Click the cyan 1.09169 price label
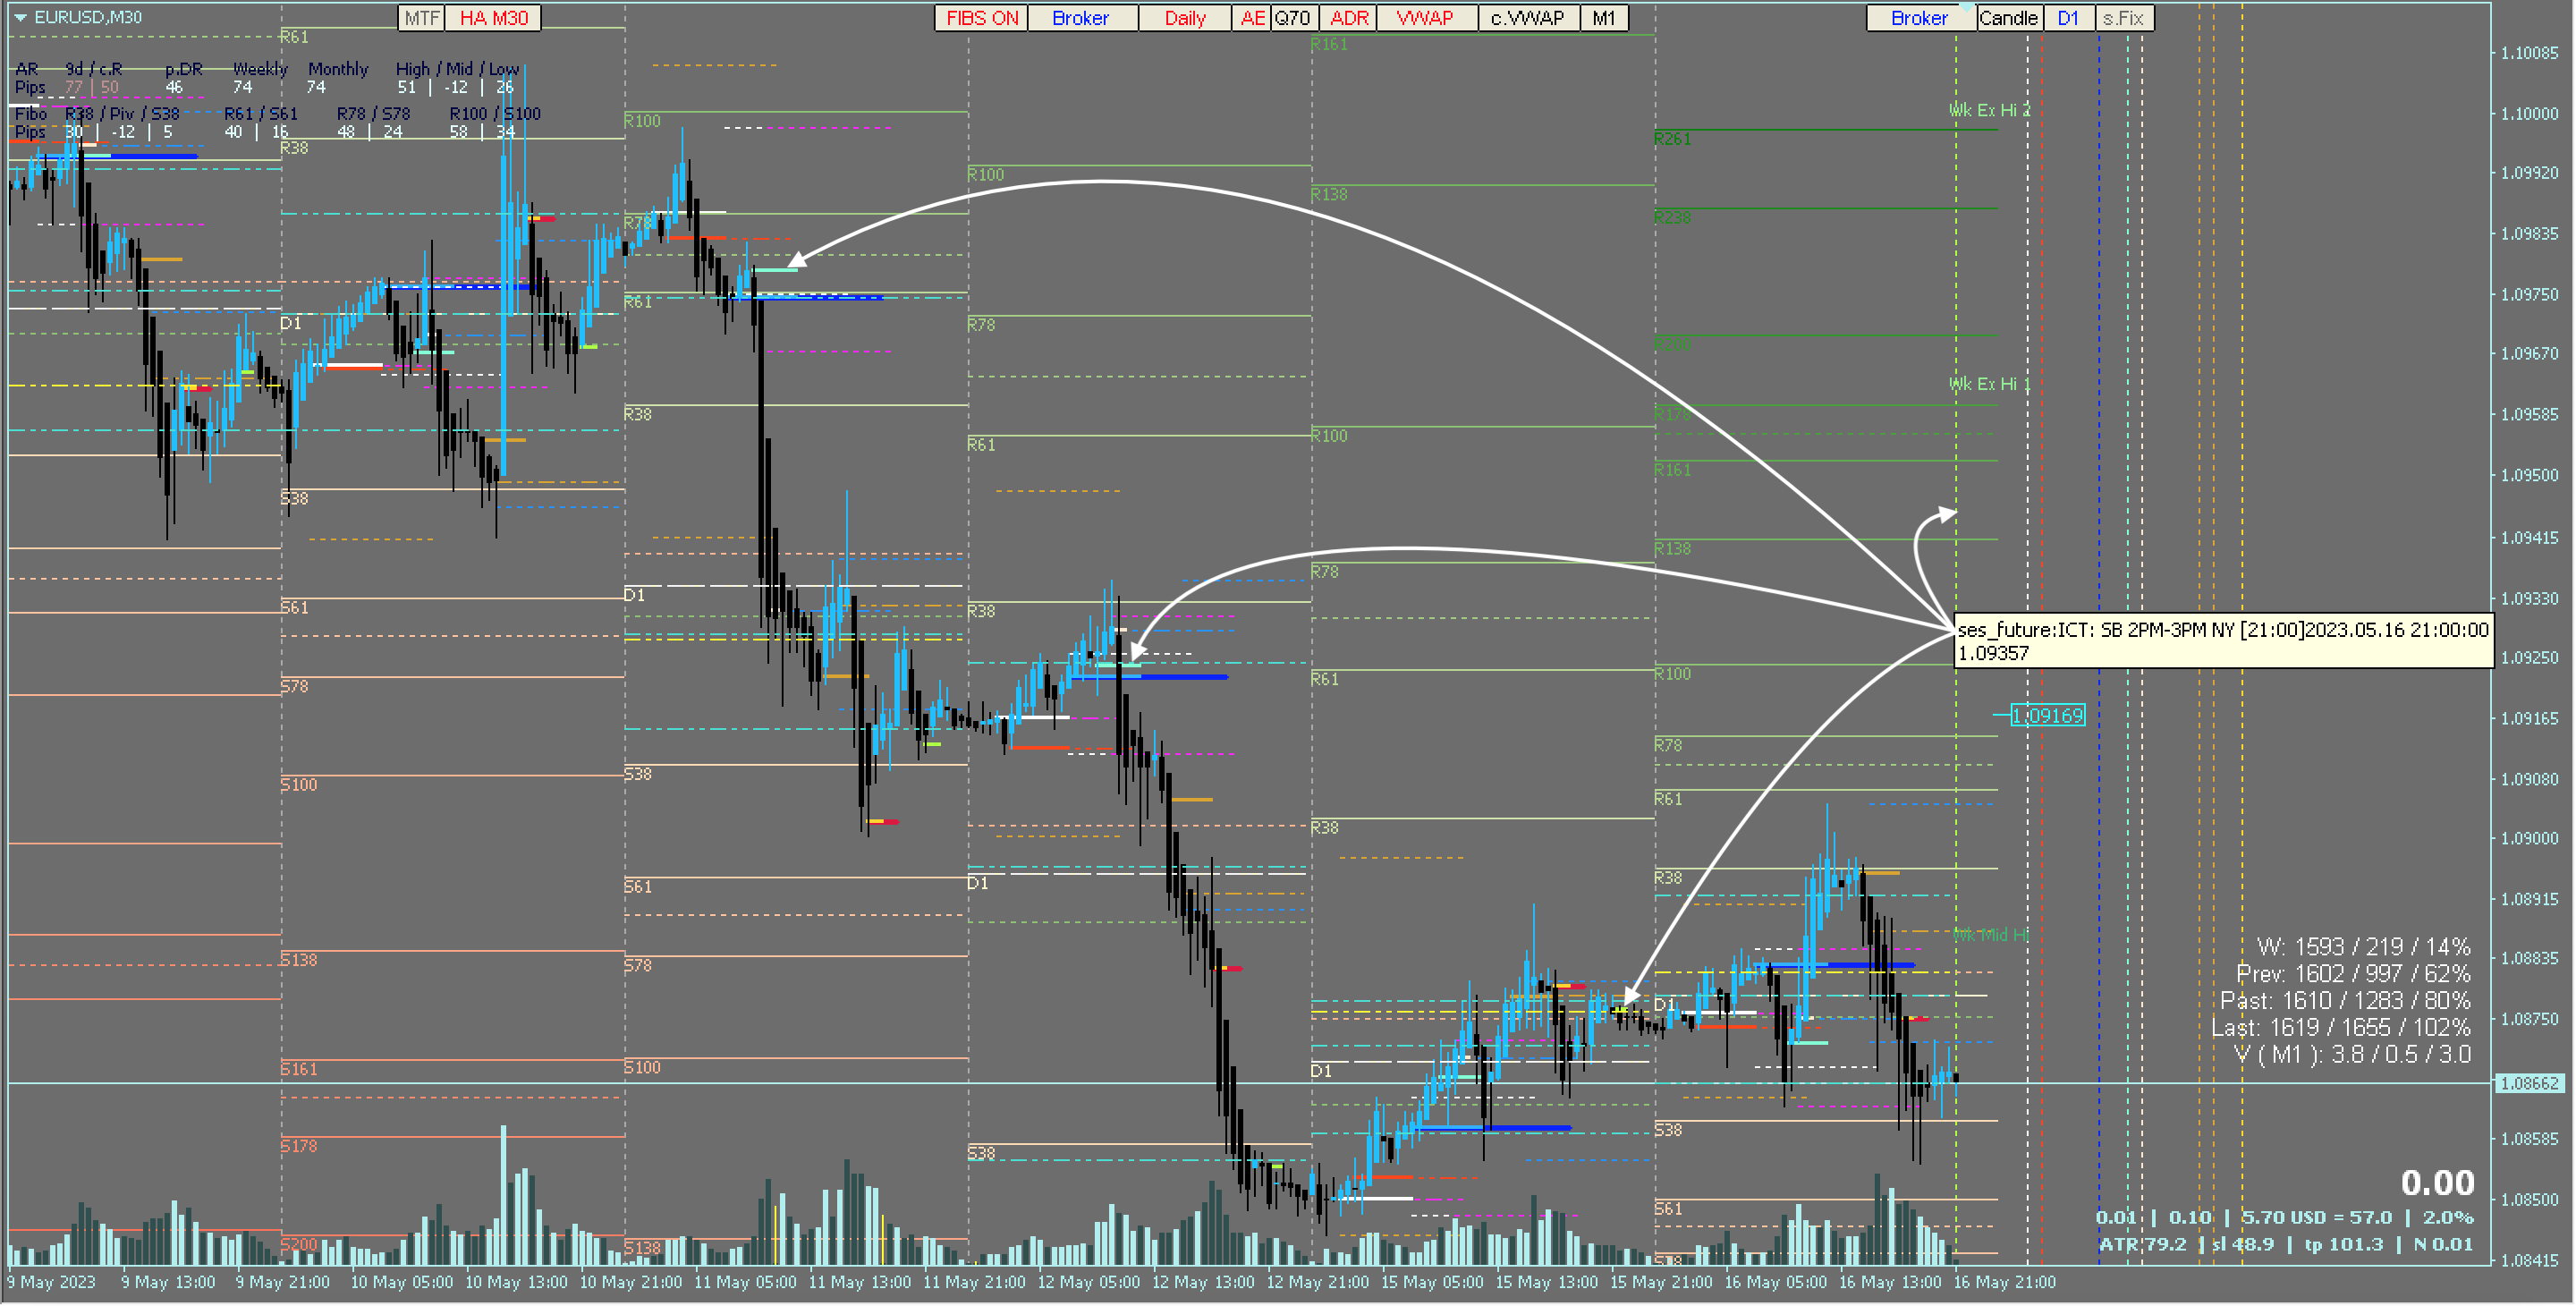 2047,716
